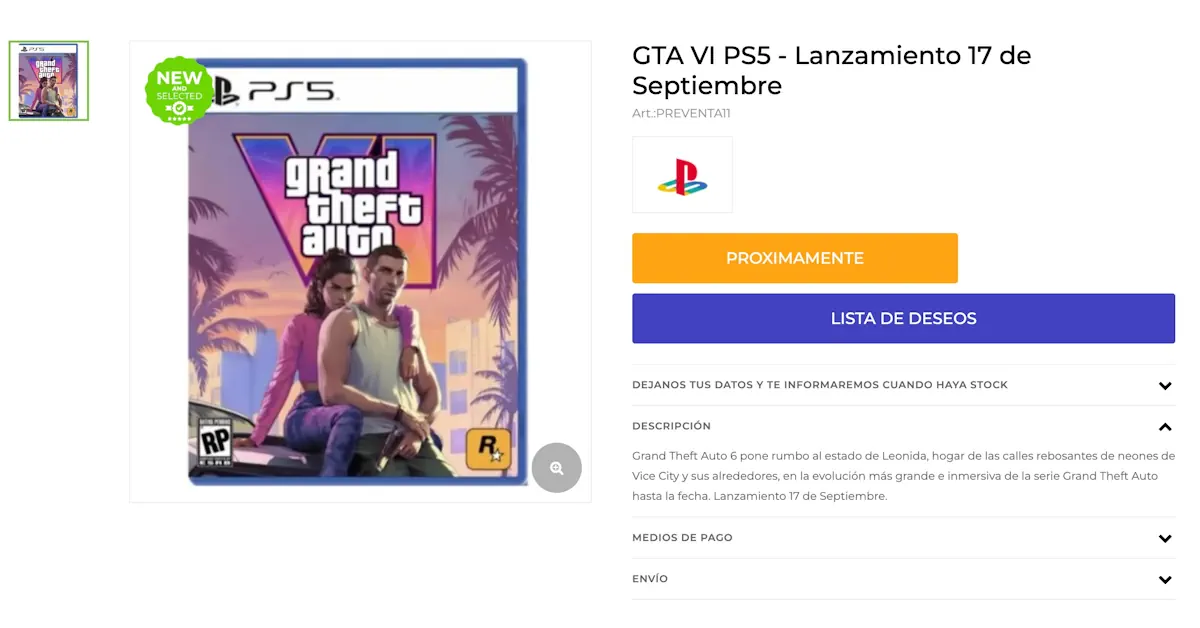The height and width of the screenshot is (628, 1200).
Task: Select the GTA VI box art thumbnail
Action: [48, 80]
